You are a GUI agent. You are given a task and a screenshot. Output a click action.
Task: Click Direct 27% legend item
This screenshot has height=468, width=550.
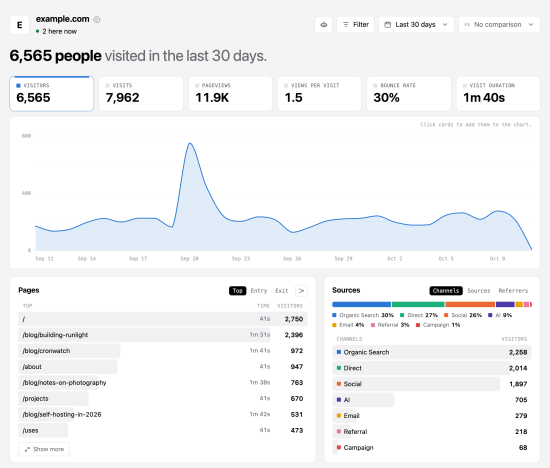point(419,315)
